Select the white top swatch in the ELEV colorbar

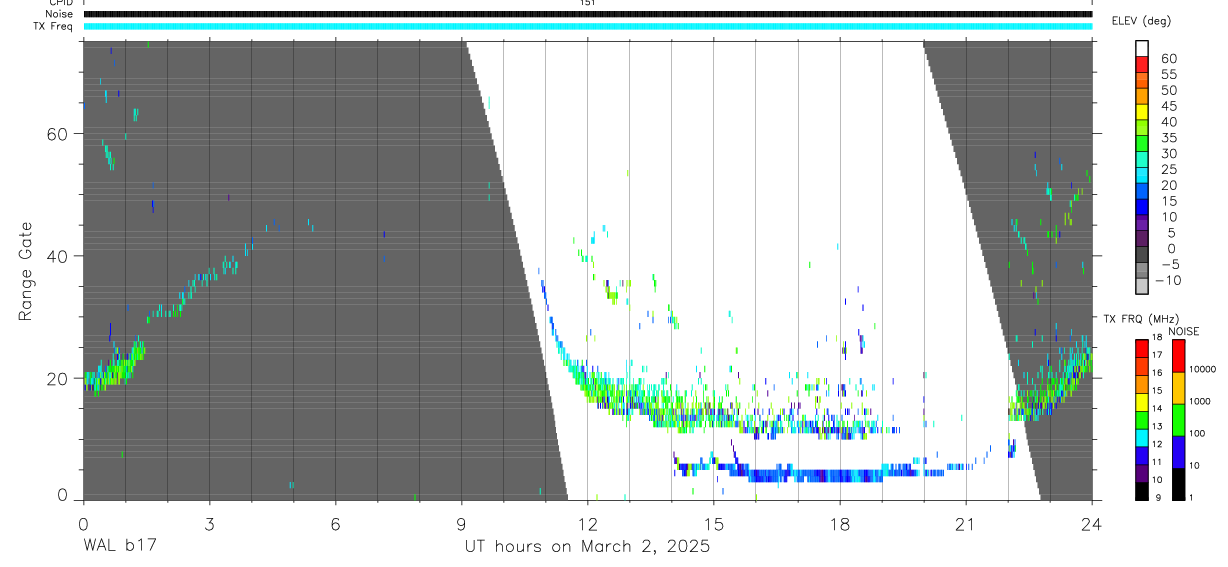[1142, 48]
